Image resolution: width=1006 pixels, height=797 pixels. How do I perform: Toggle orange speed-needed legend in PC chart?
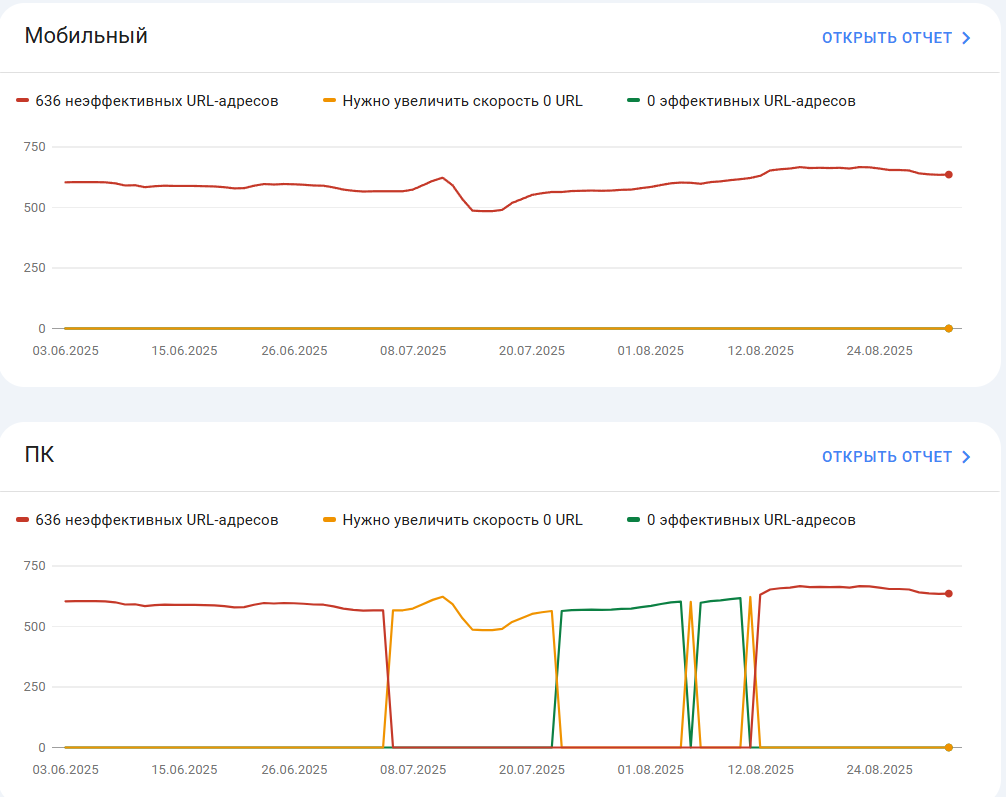pyautogui.click(x=453, y=520)
